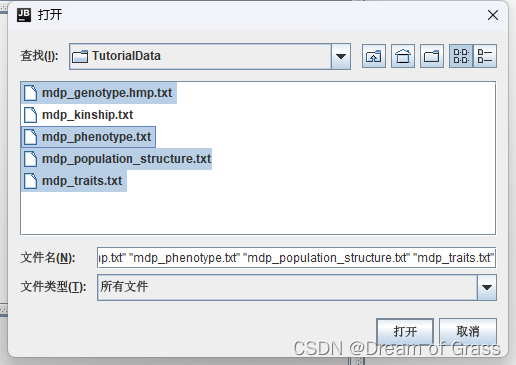
Task: Click the document icon beside mdp_population_structure.txt
Action: click(31, 159)
